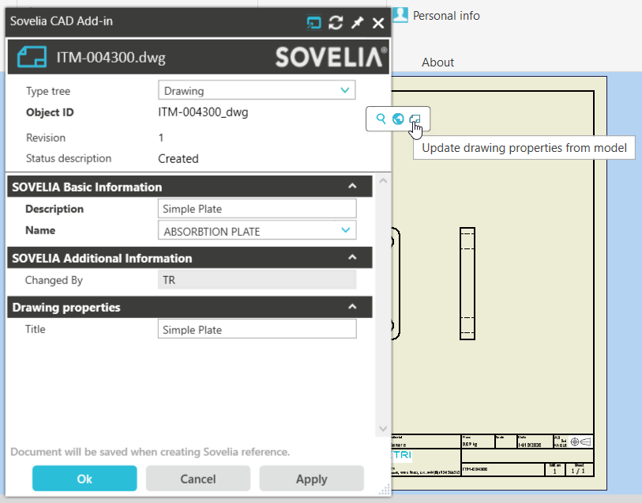
Task: Confirm with the Ok button
Action: pos(85,478)
